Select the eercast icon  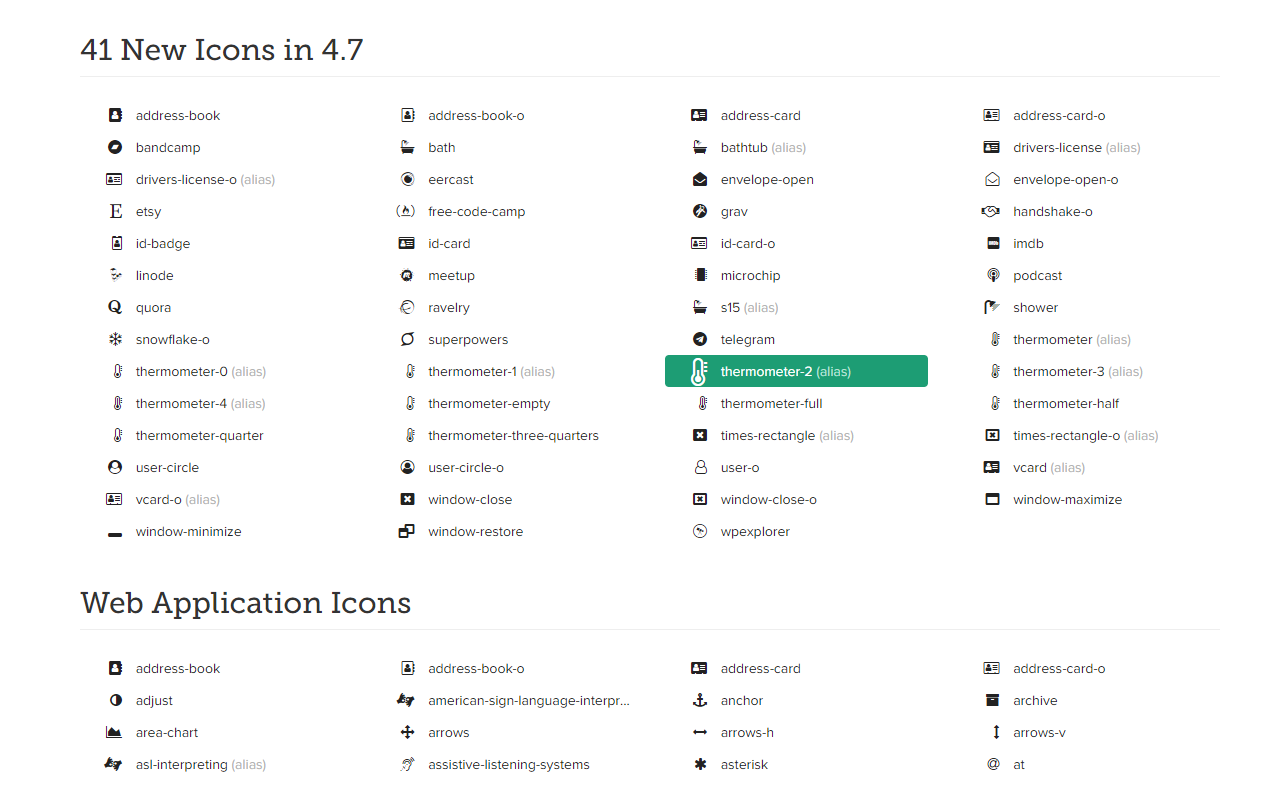tap(407, 180)
